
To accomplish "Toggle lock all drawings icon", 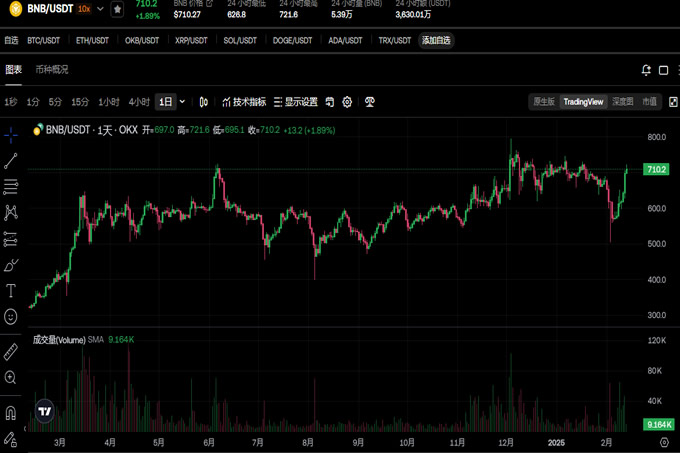I will pos(11,439).
